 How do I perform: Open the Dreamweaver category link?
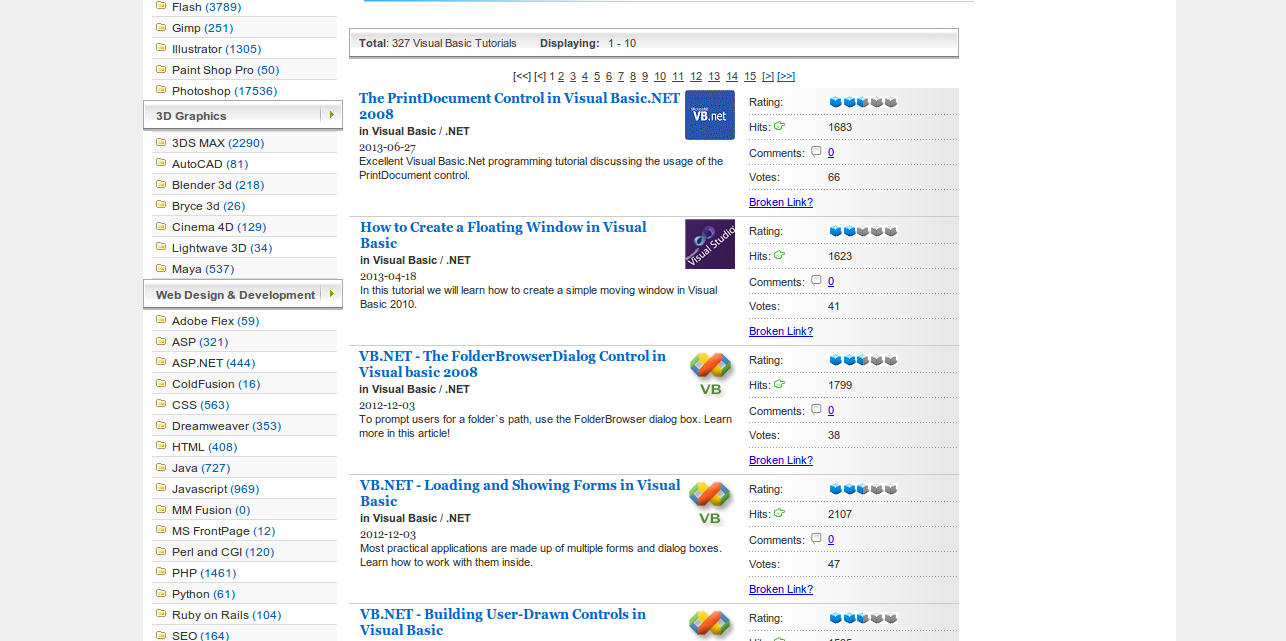pos(227,426)
